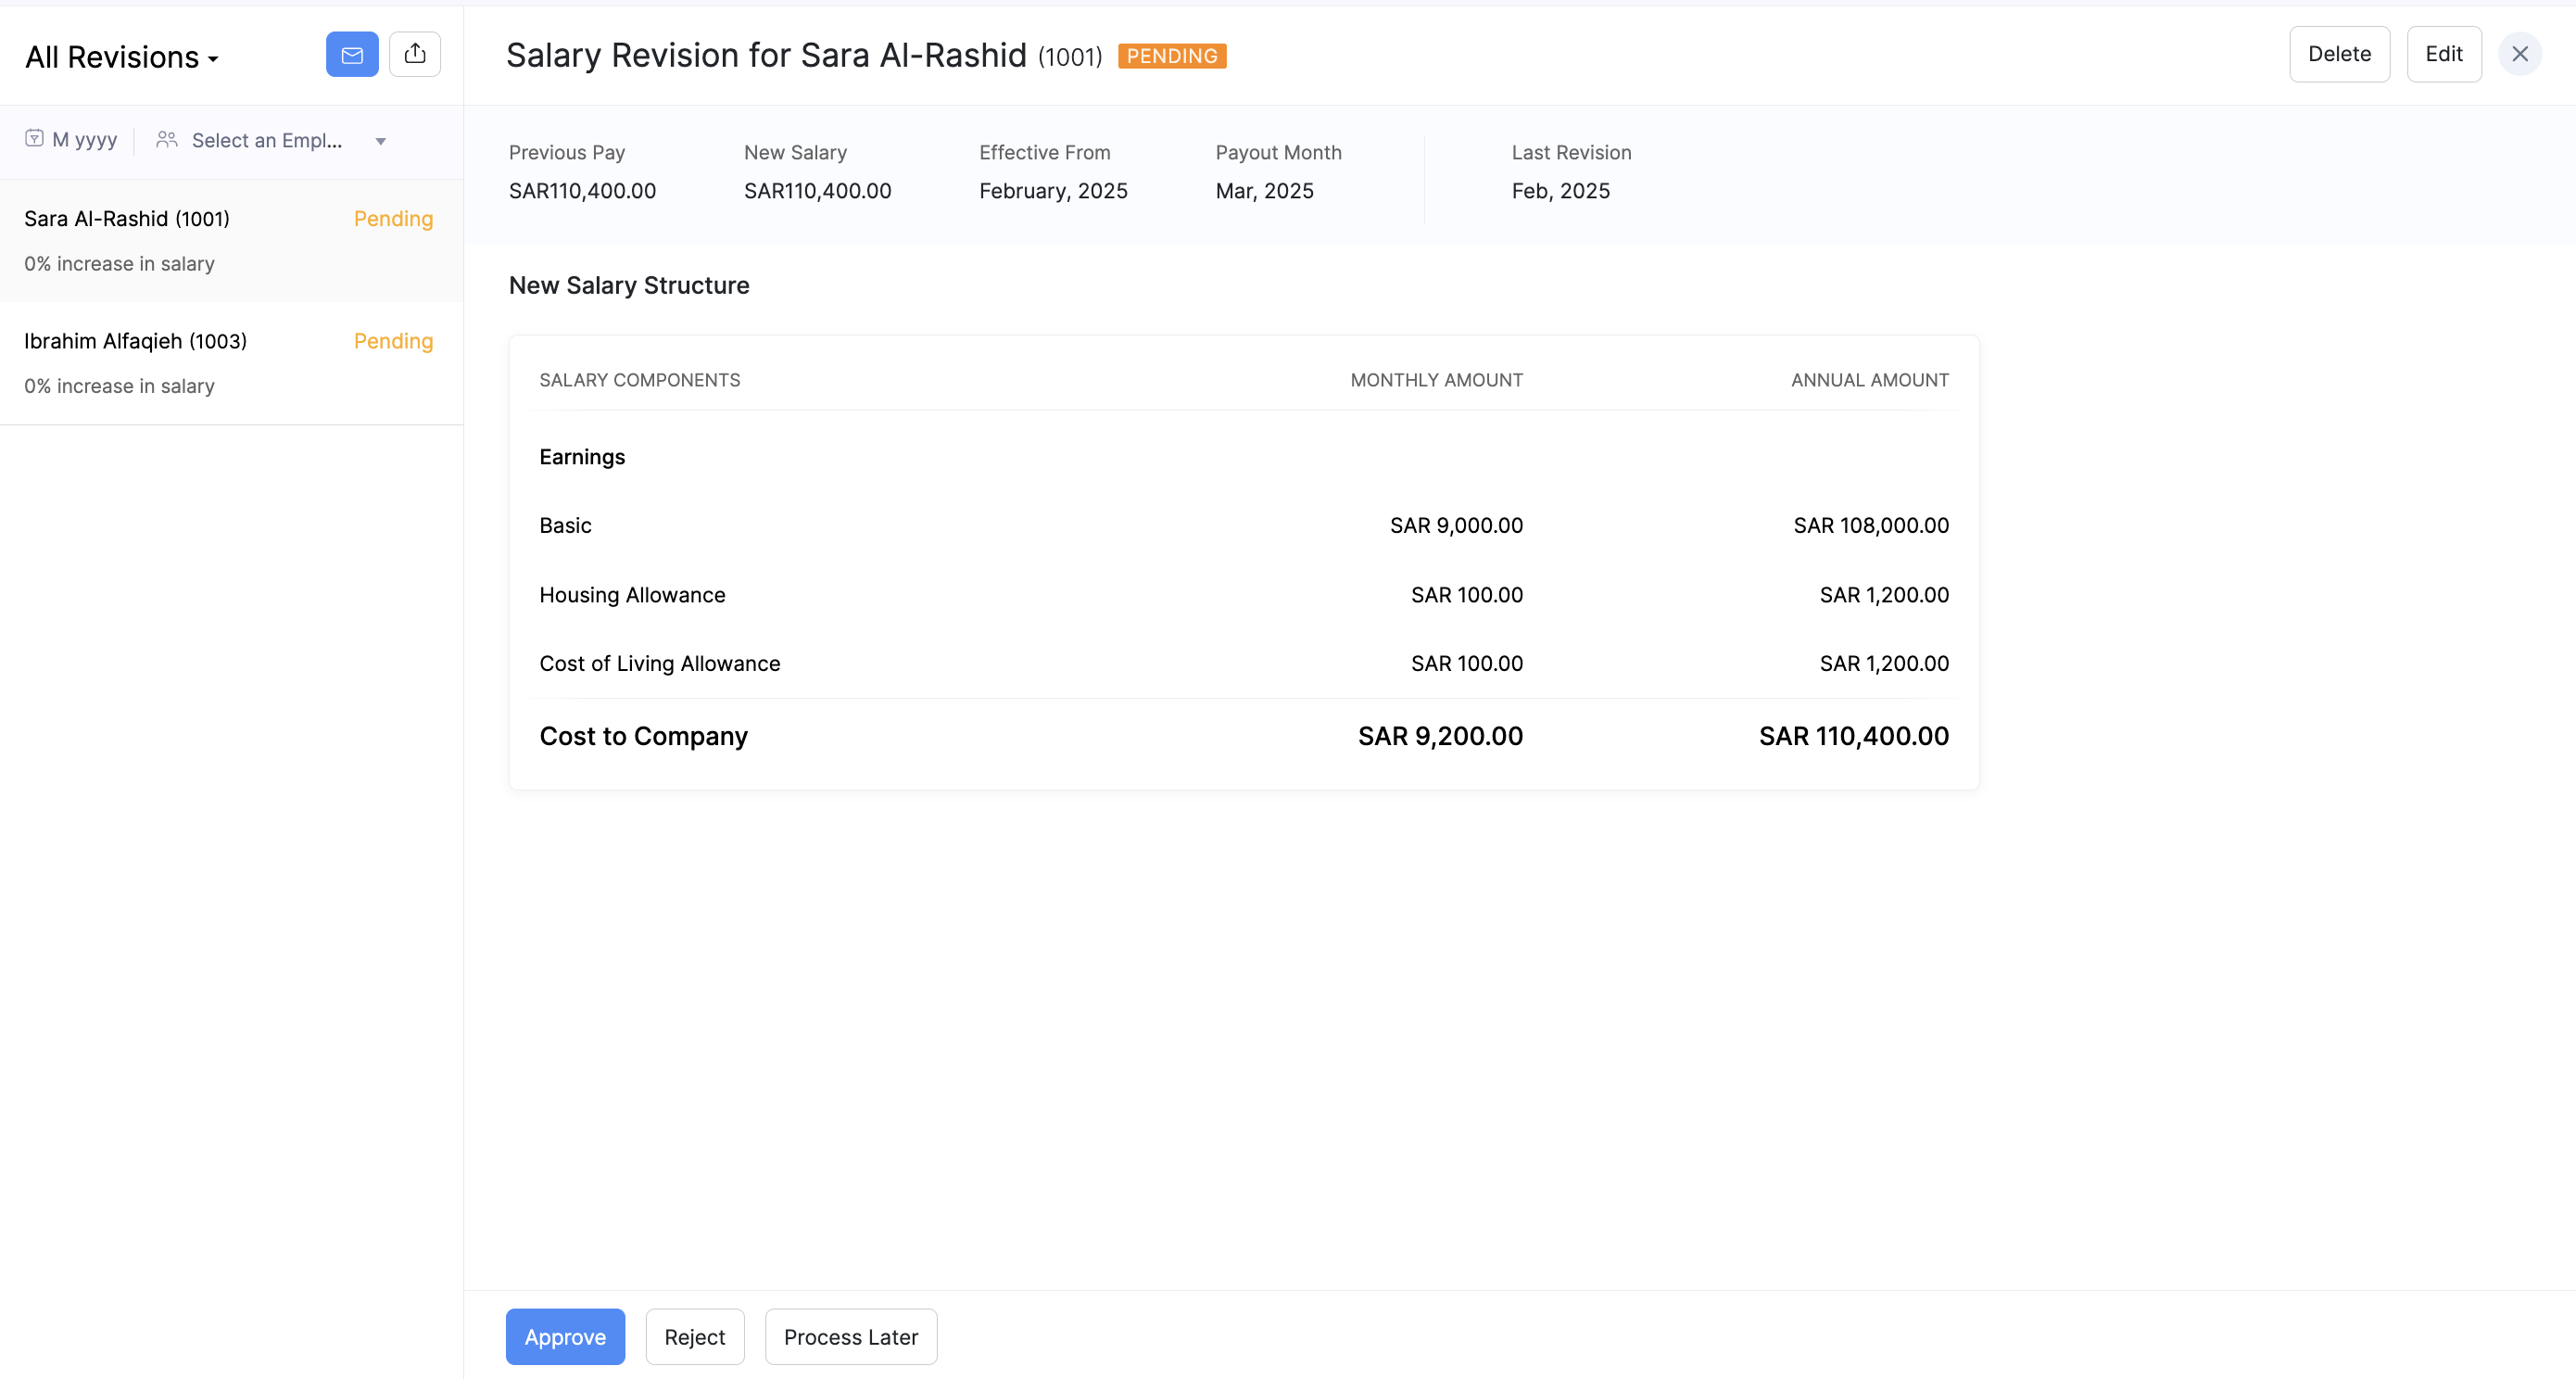Click the Reject button
2576x1379 pixels.
pos(694,1336)
